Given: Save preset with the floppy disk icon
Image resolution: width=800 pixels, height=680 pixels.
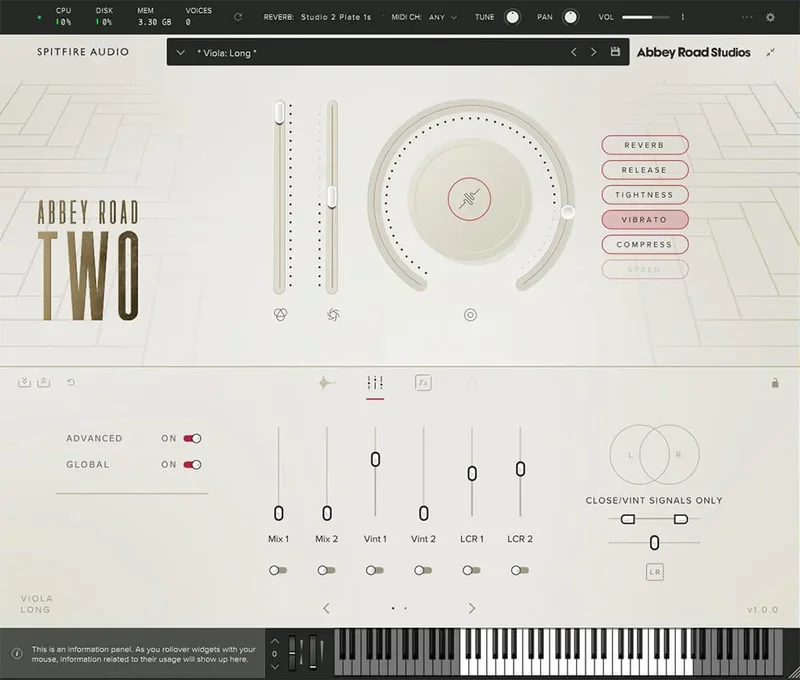Looking at the screenshot, I should tap(615, 52).
